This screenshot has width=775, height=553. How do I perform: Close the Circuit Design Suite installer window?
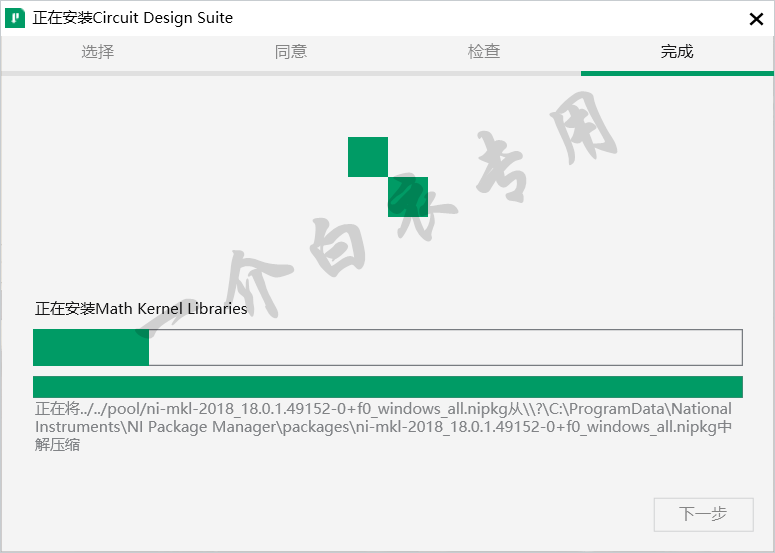tap(756, 19)
